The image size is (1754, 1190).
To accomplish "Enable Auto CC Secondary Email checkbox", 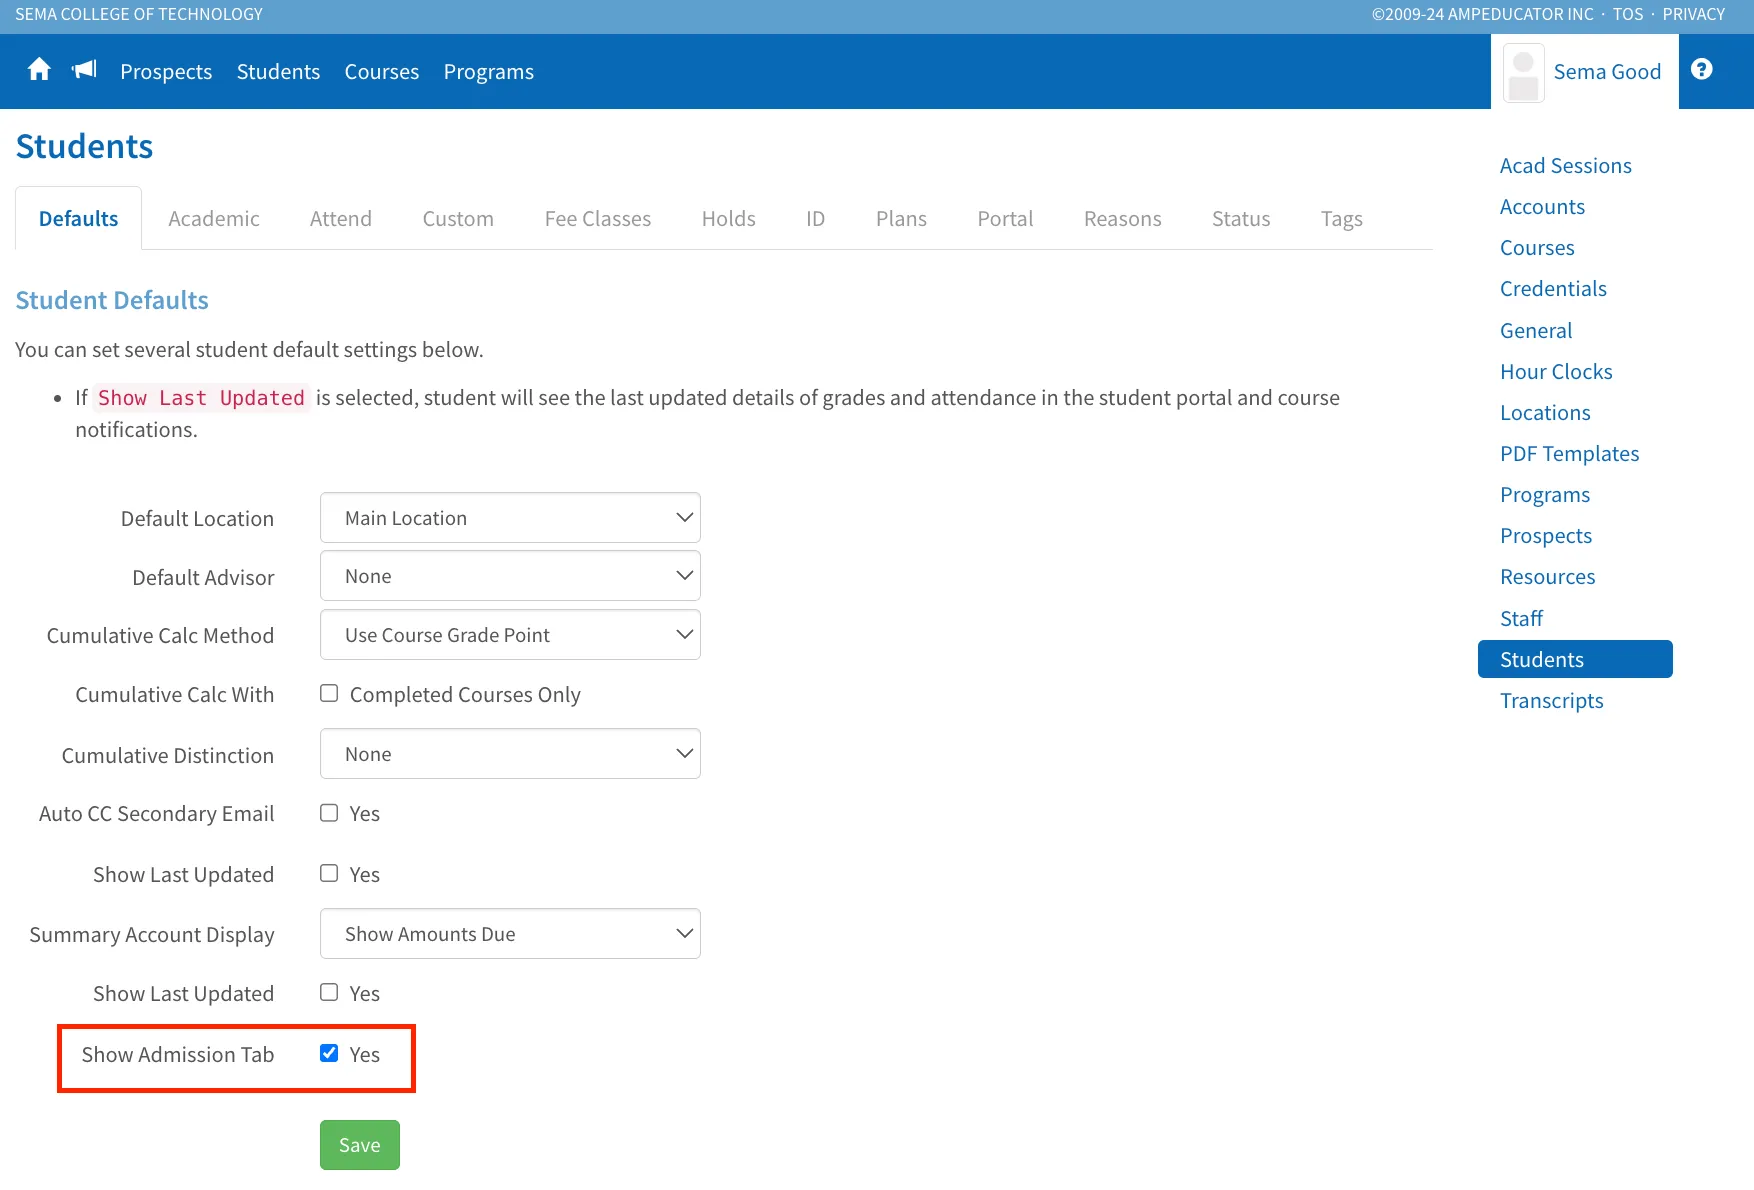I will (x=329, y=812).
